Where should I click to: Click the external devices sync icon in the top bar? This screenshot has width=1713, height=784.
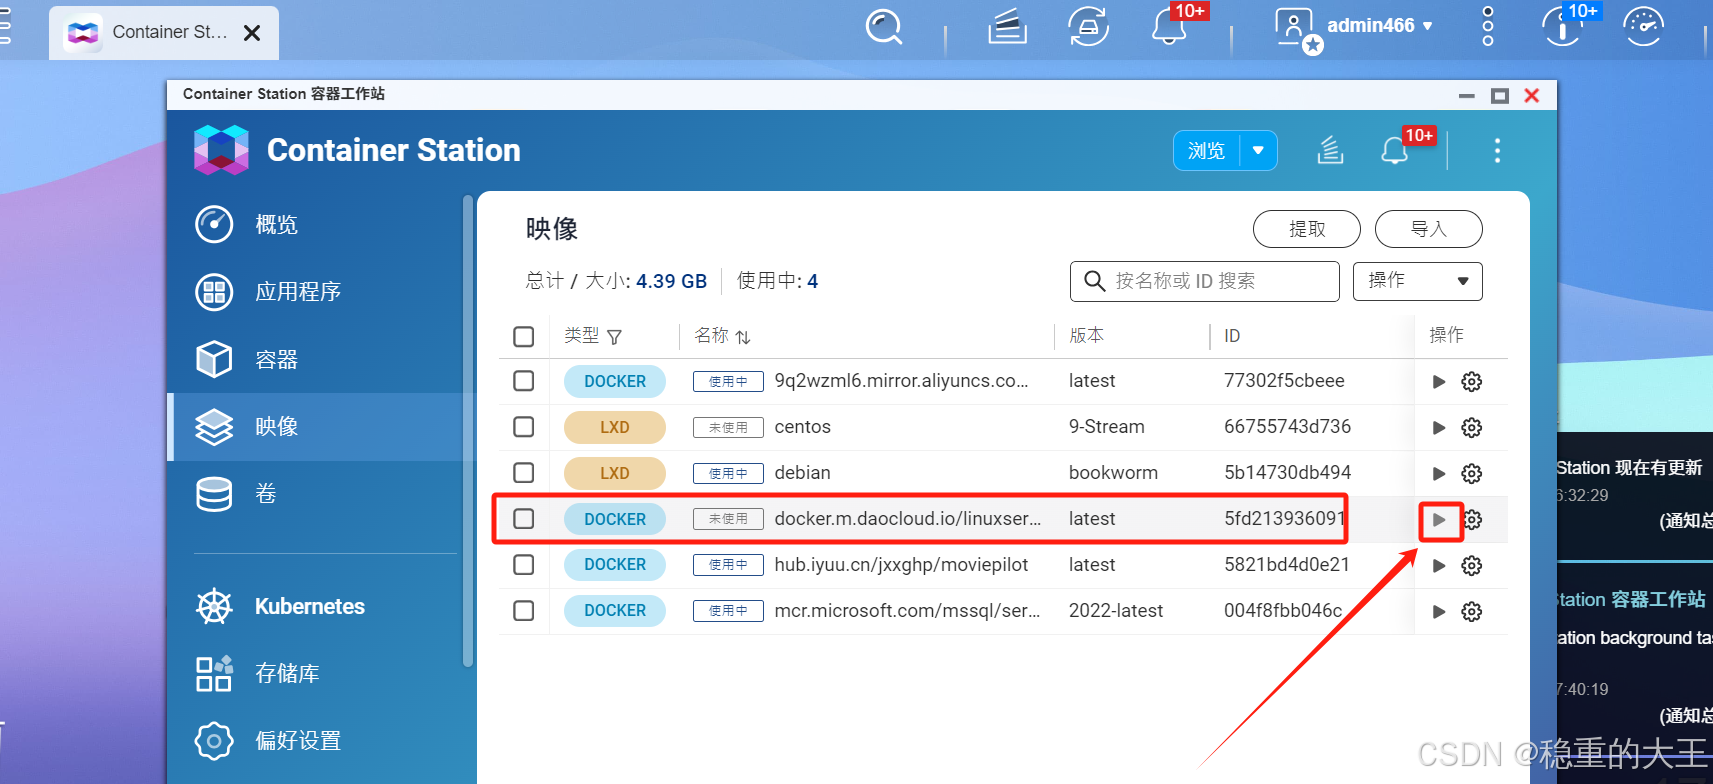1088,27
